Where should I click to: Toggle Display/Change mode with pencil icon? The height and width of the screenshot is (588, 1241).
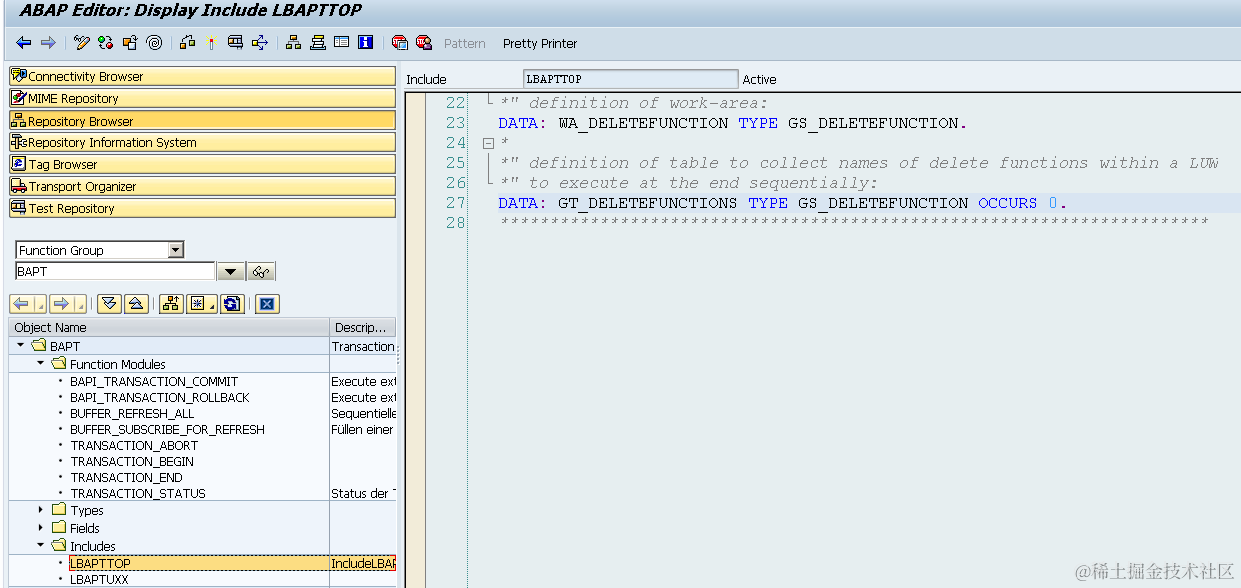point(82,43)
